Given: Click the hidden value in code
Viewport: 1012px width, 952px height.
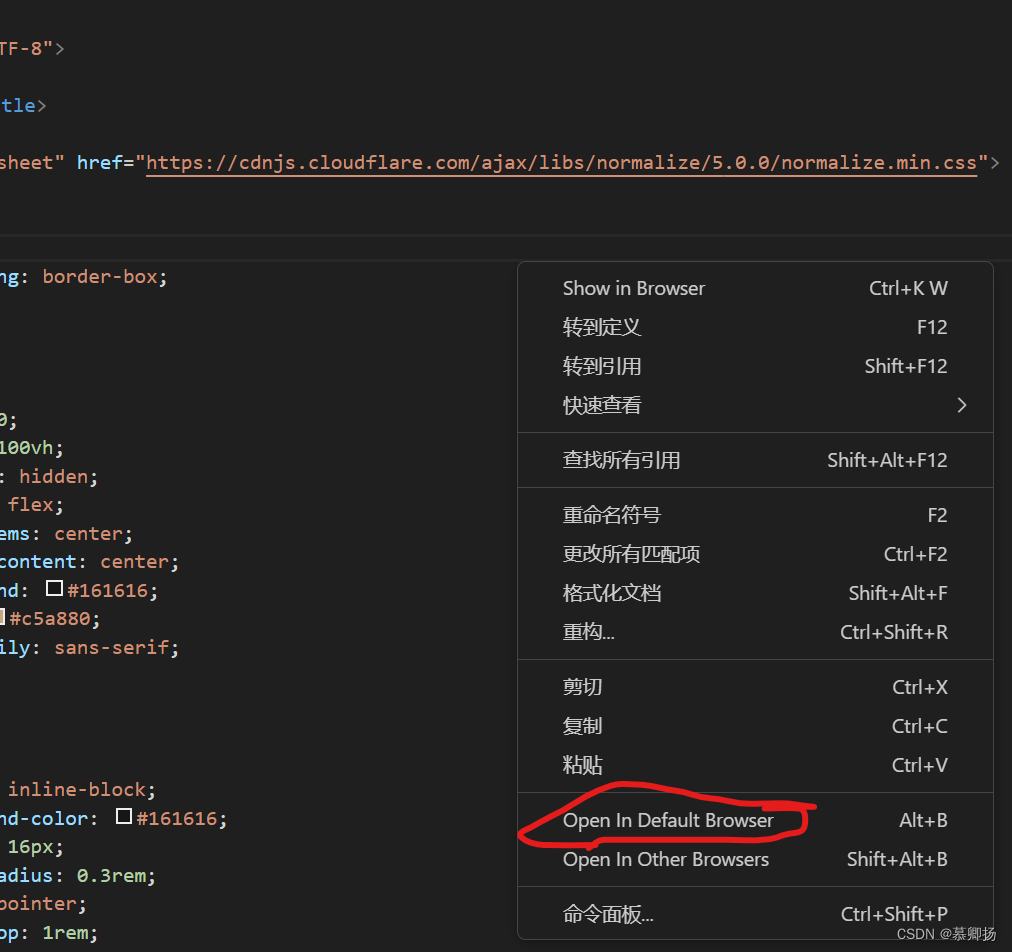Looking at the screenshot, I should (54, 477).
